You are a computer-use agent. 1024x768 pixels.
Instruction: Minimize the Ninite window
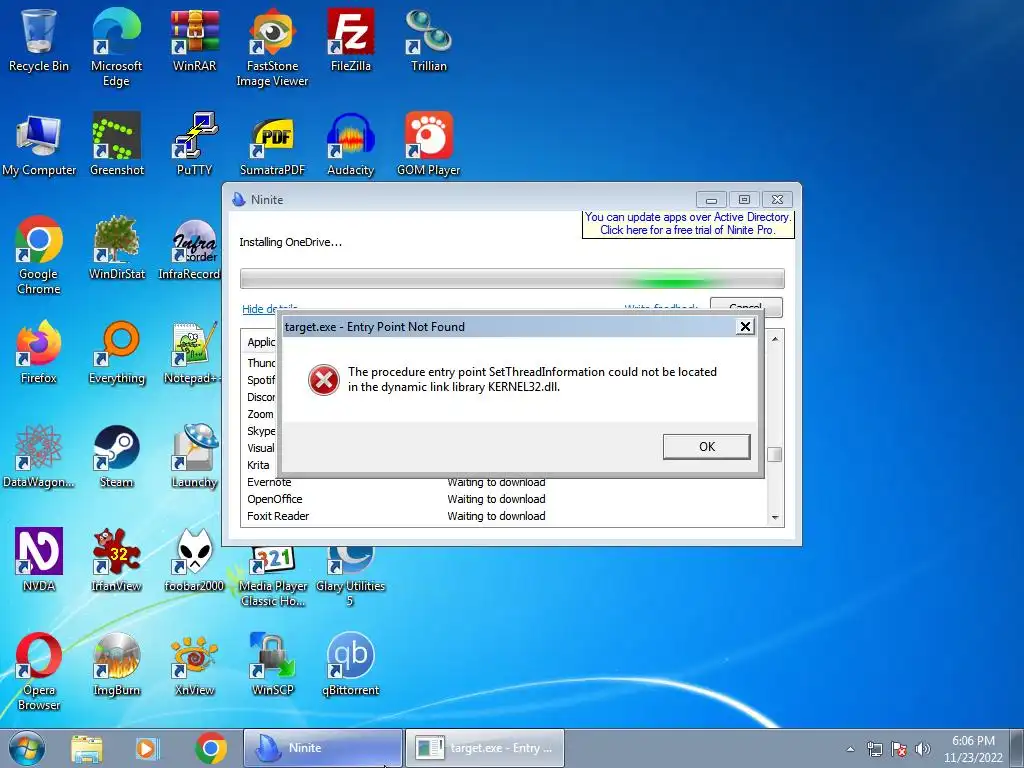click(711, 199)
